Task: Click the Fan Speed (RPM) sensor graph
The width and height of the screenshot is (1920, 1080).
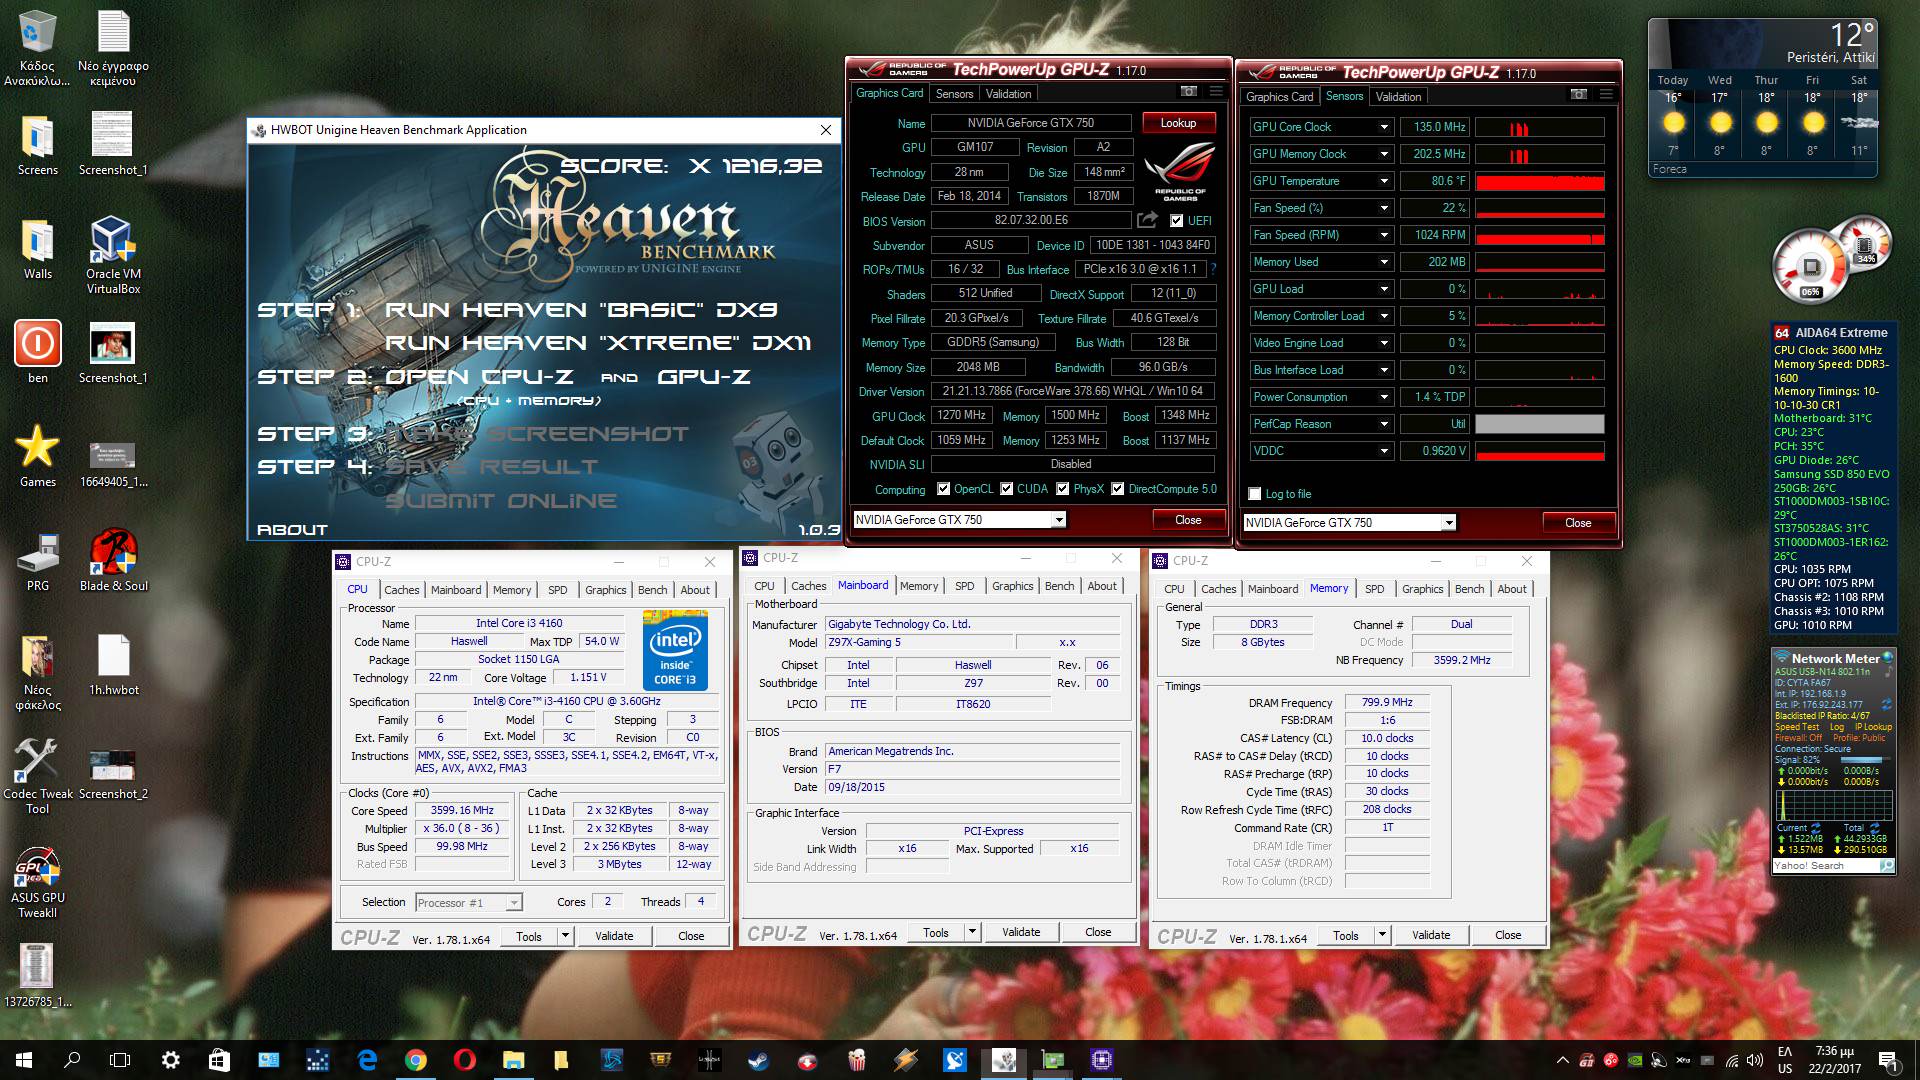Action: coord(1539,235)
